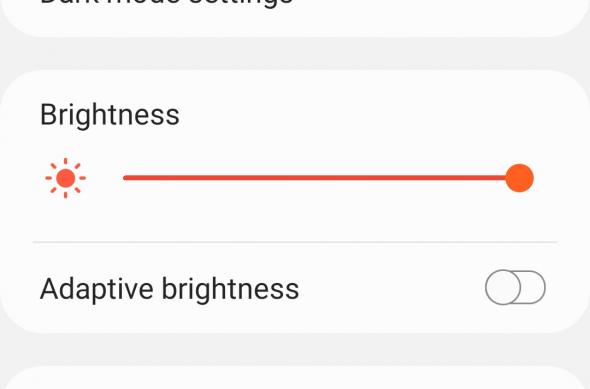590x389 pixels.
Task: Tap the Adaptive brightness switch knob
Action: tap(503, 287)
